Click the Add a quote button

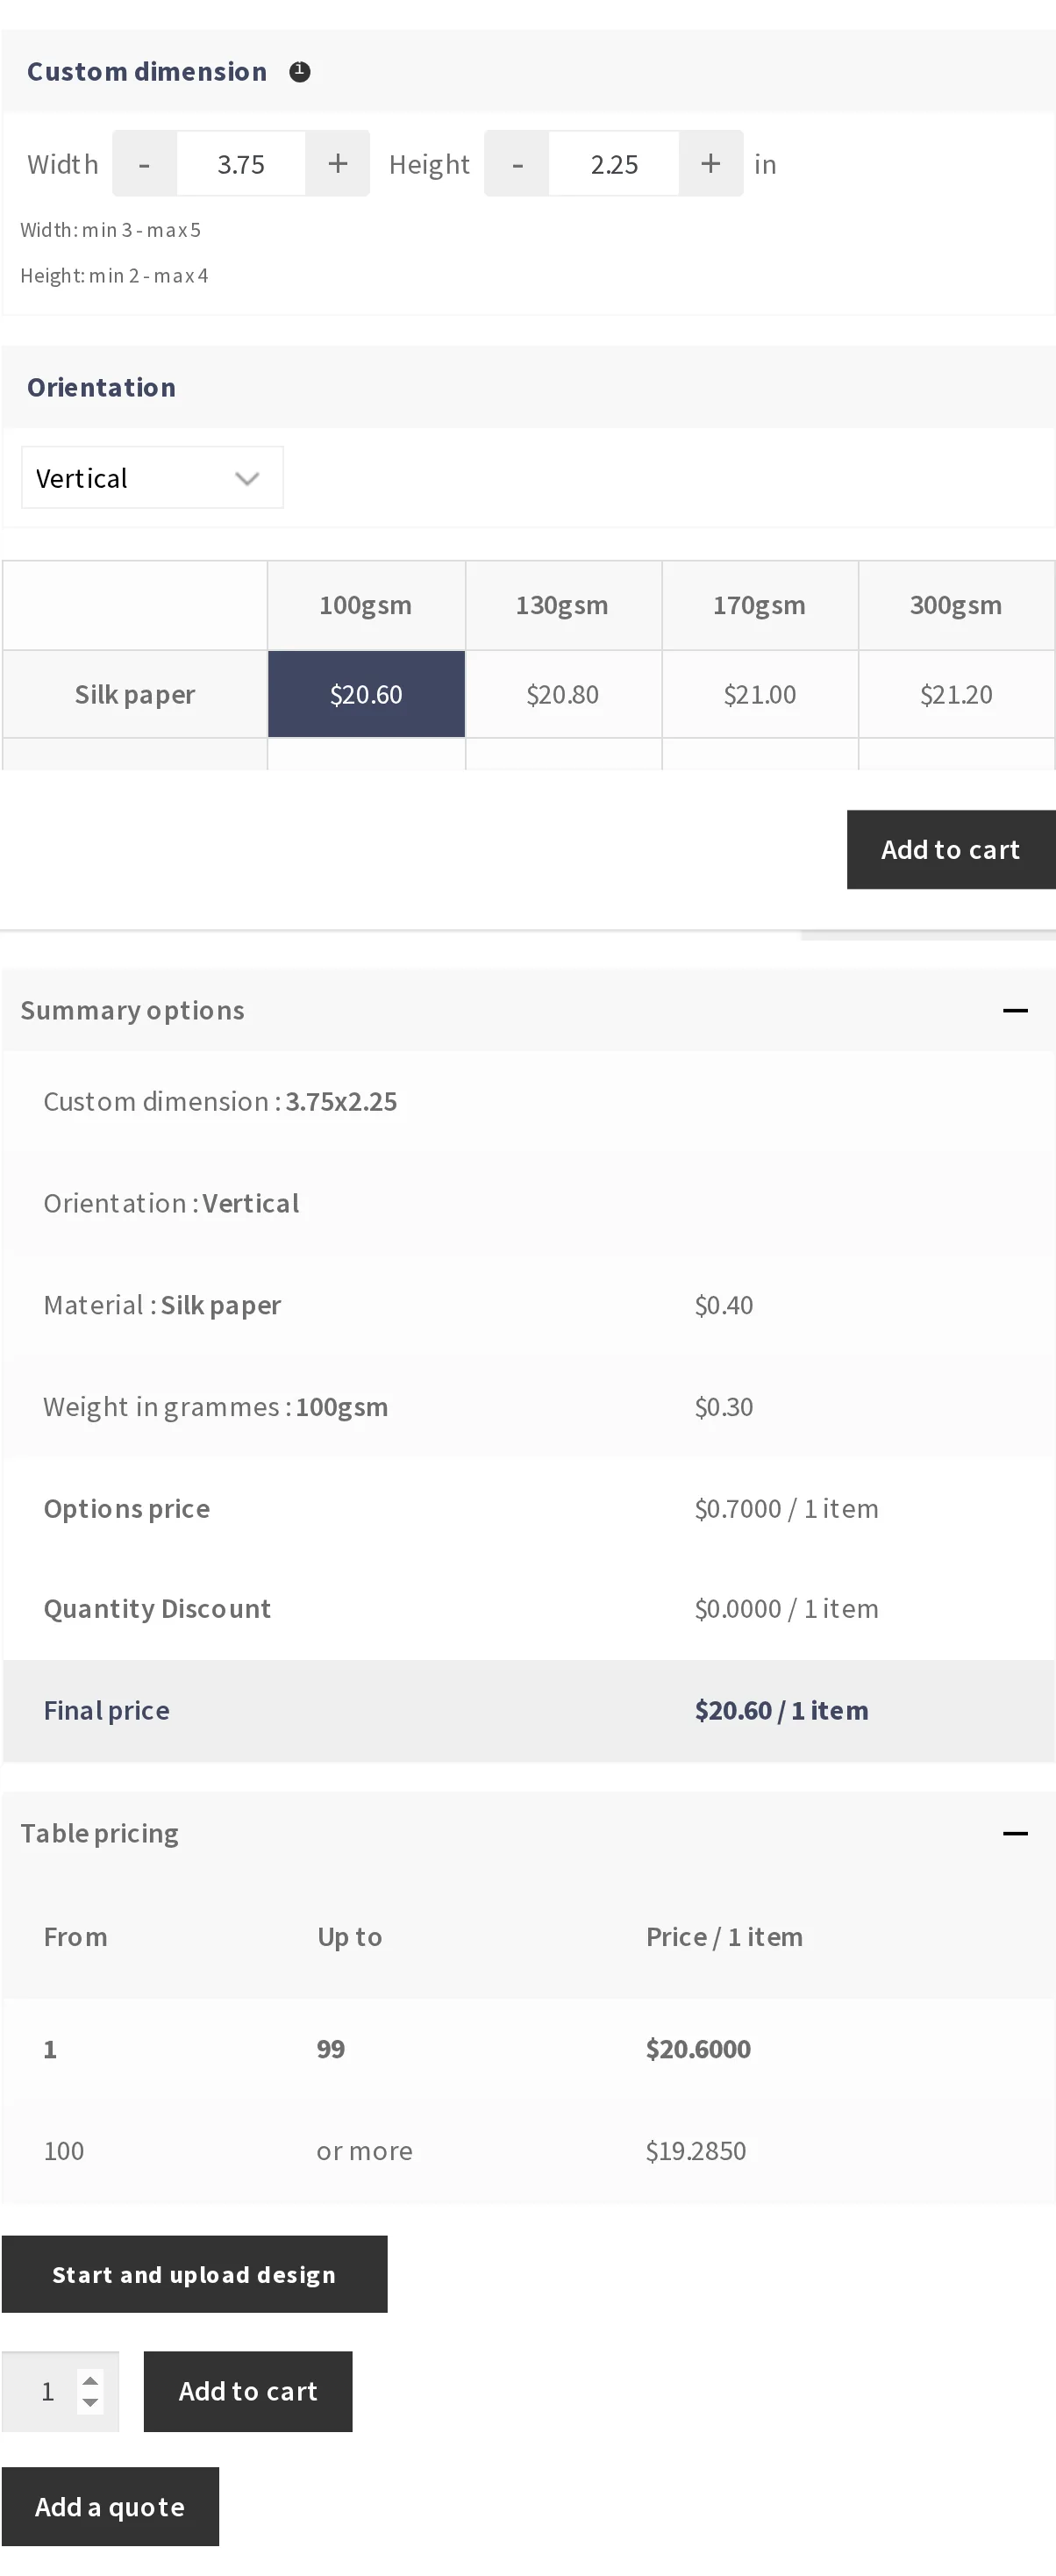[110, 2508]
